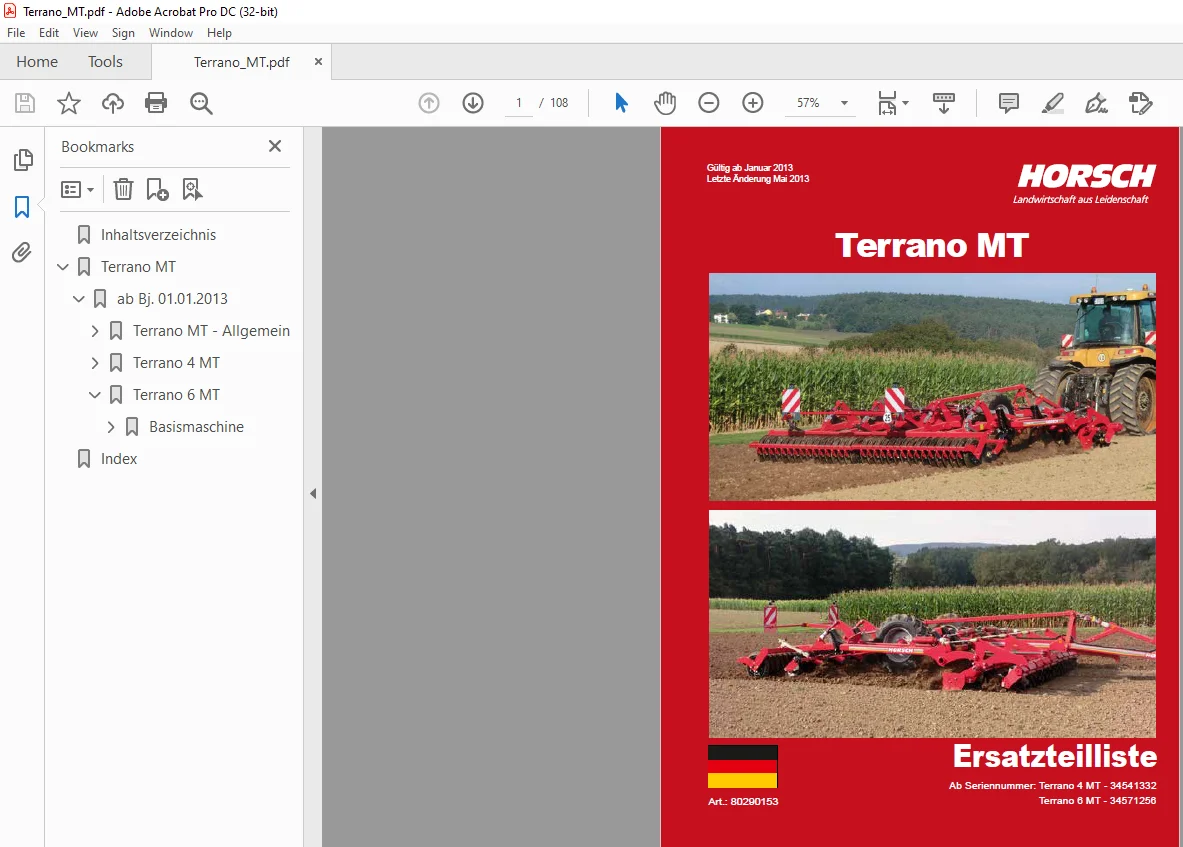Open the View menu
This screenshot has height=847, width=1183.
point(85,33)
